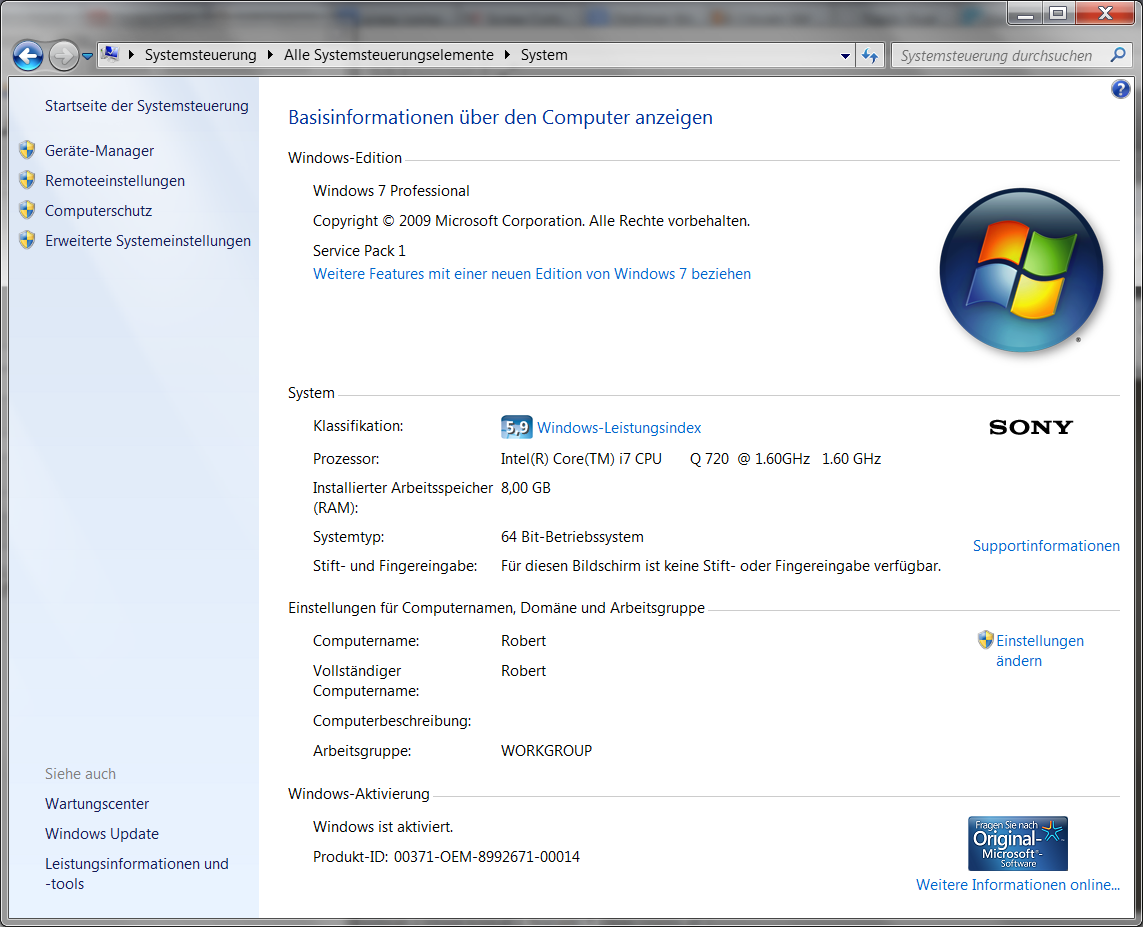Close the System window
Image resolution: width=1143 pixels, height=927 pixels.
click(x=1104, y=13)
